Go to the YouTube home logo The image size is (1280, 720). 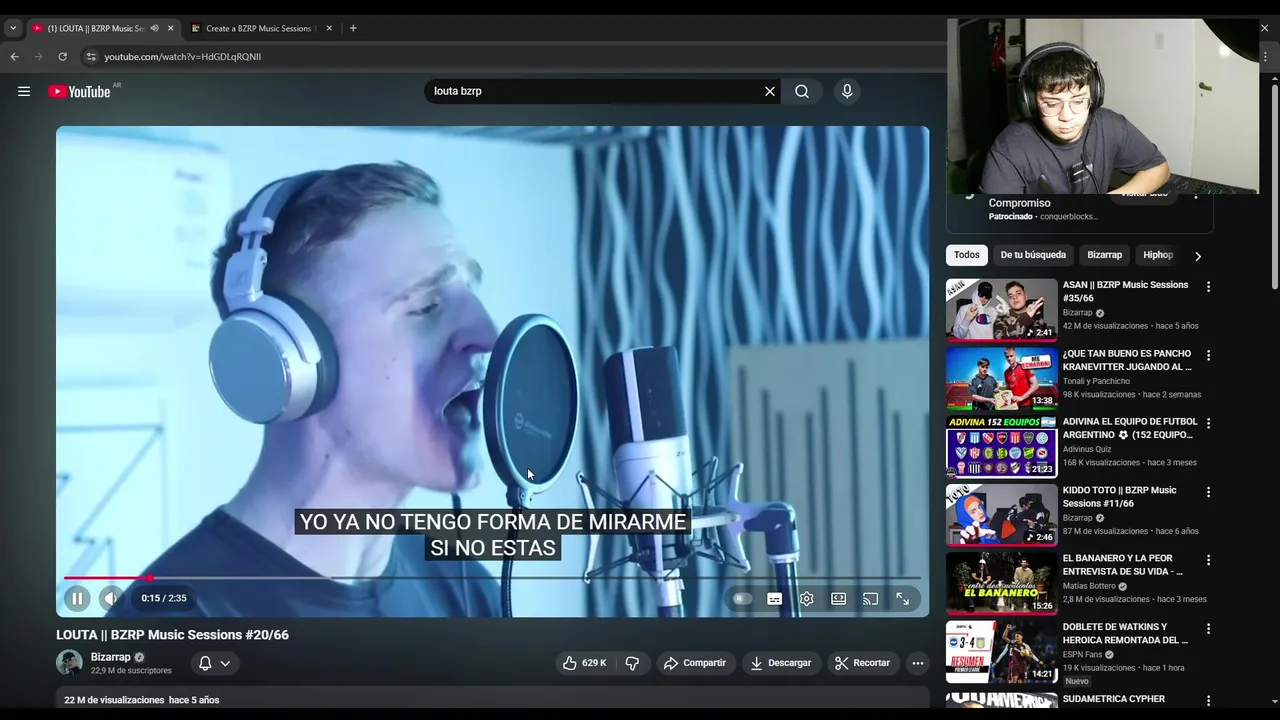tap(79, 91)
